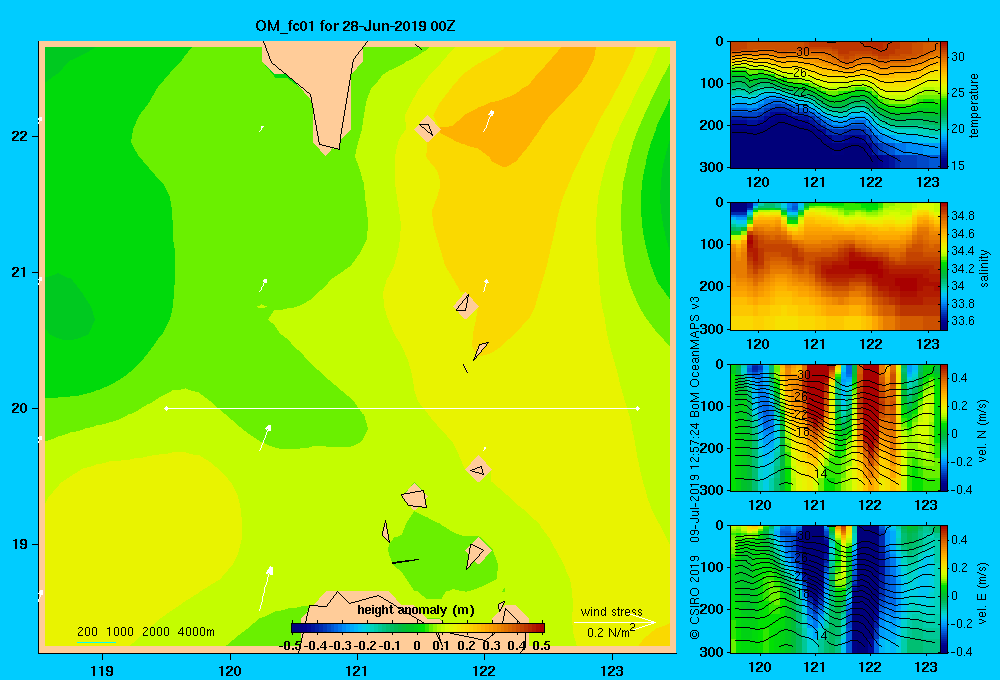Click longitude label 122 below main map
Viewport: 1000px width, 680px height.
484,671
